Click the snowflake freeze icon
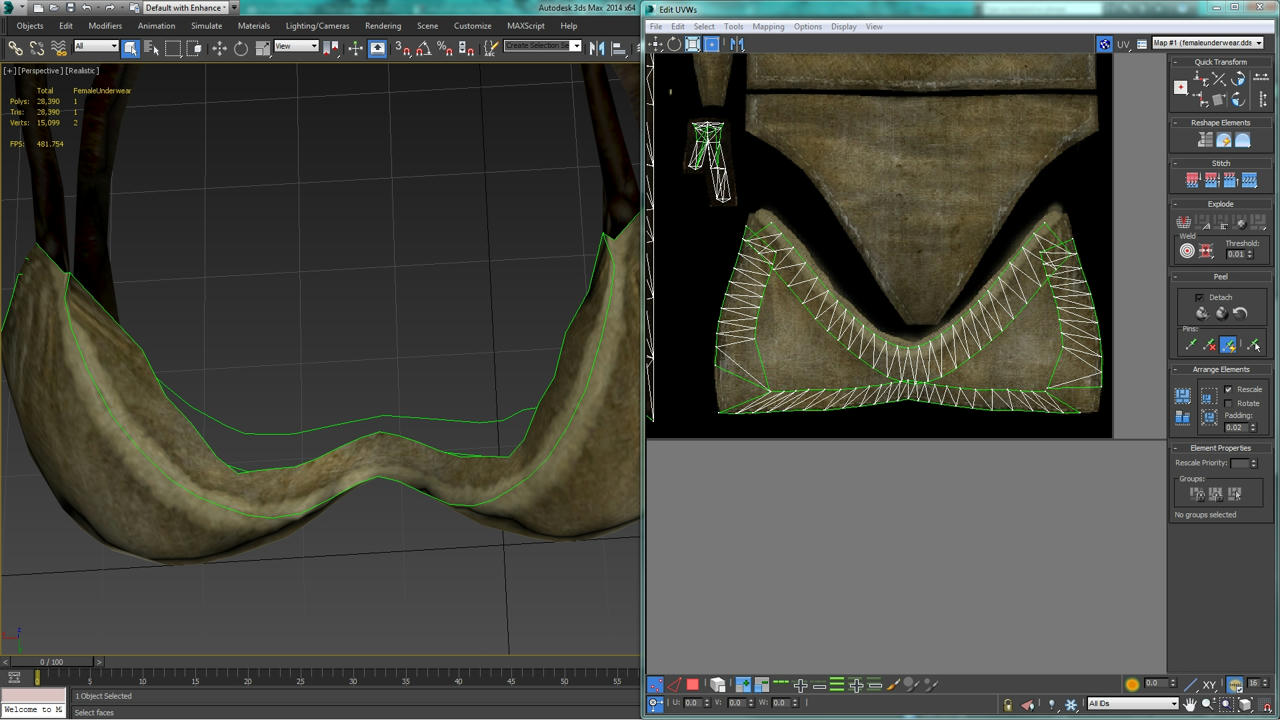 pos(1071,704)
